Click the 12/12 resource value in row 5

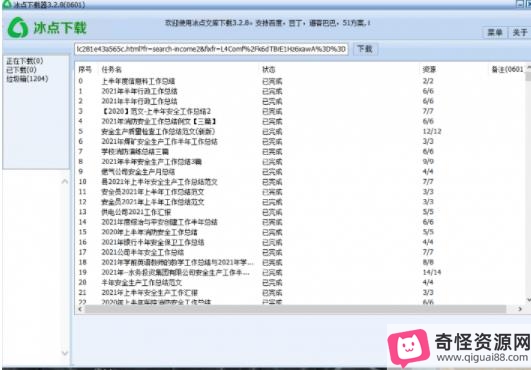(x=432, y=131)
